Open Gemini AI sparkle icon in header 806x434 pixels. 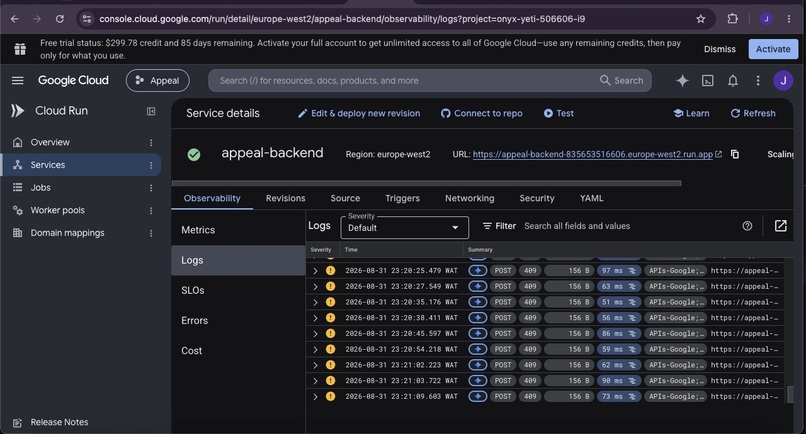682,80
